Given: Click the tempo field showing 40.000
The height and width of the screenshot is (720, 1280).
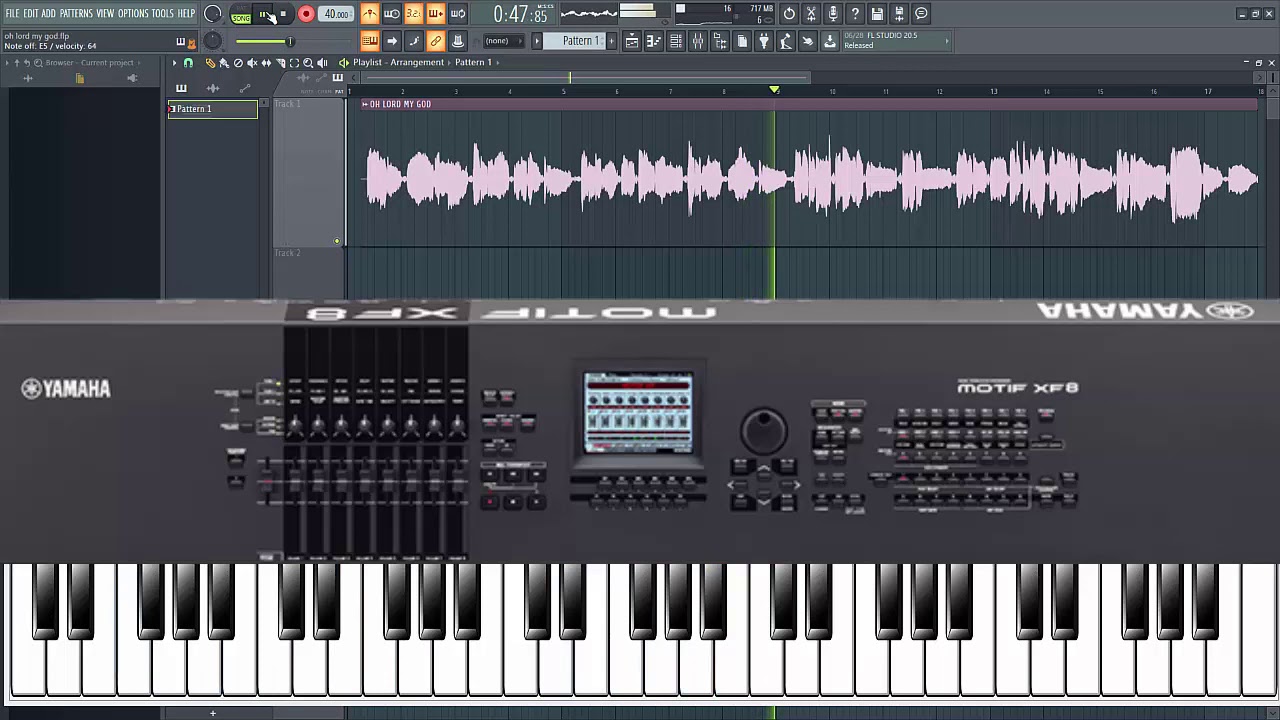Looking at the screenshot, I should point(337,14).
